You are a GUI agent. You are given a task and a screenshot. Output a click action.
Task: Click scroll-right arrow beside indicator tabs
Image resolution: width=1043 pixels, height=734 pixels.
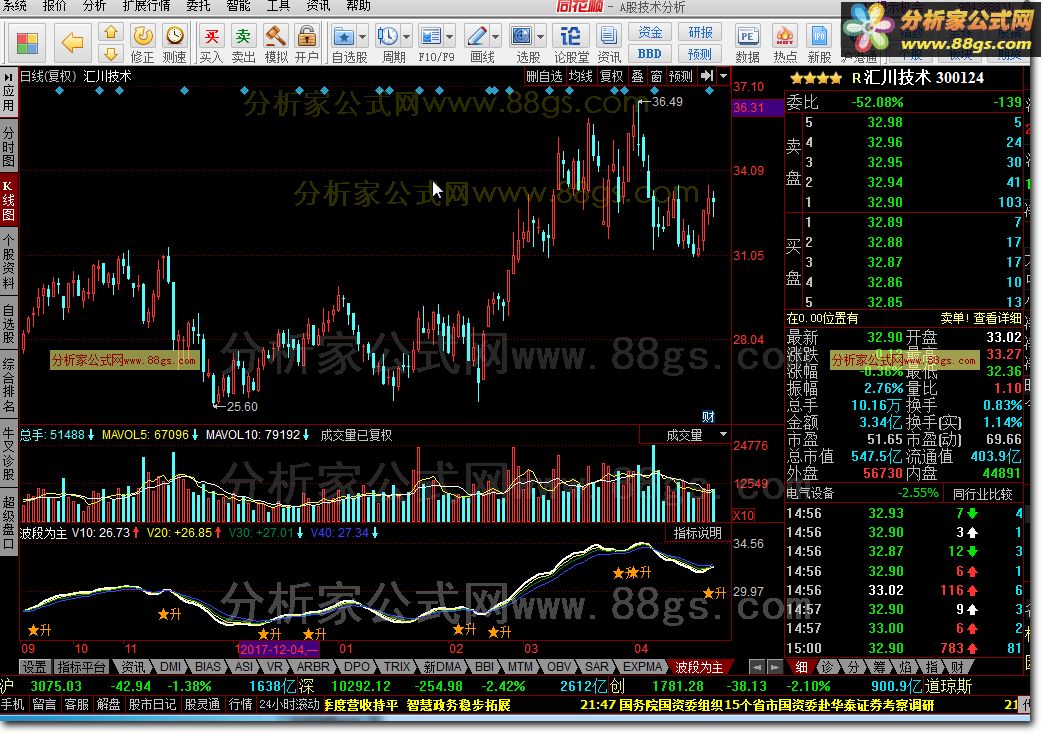[x=774, y=667]
